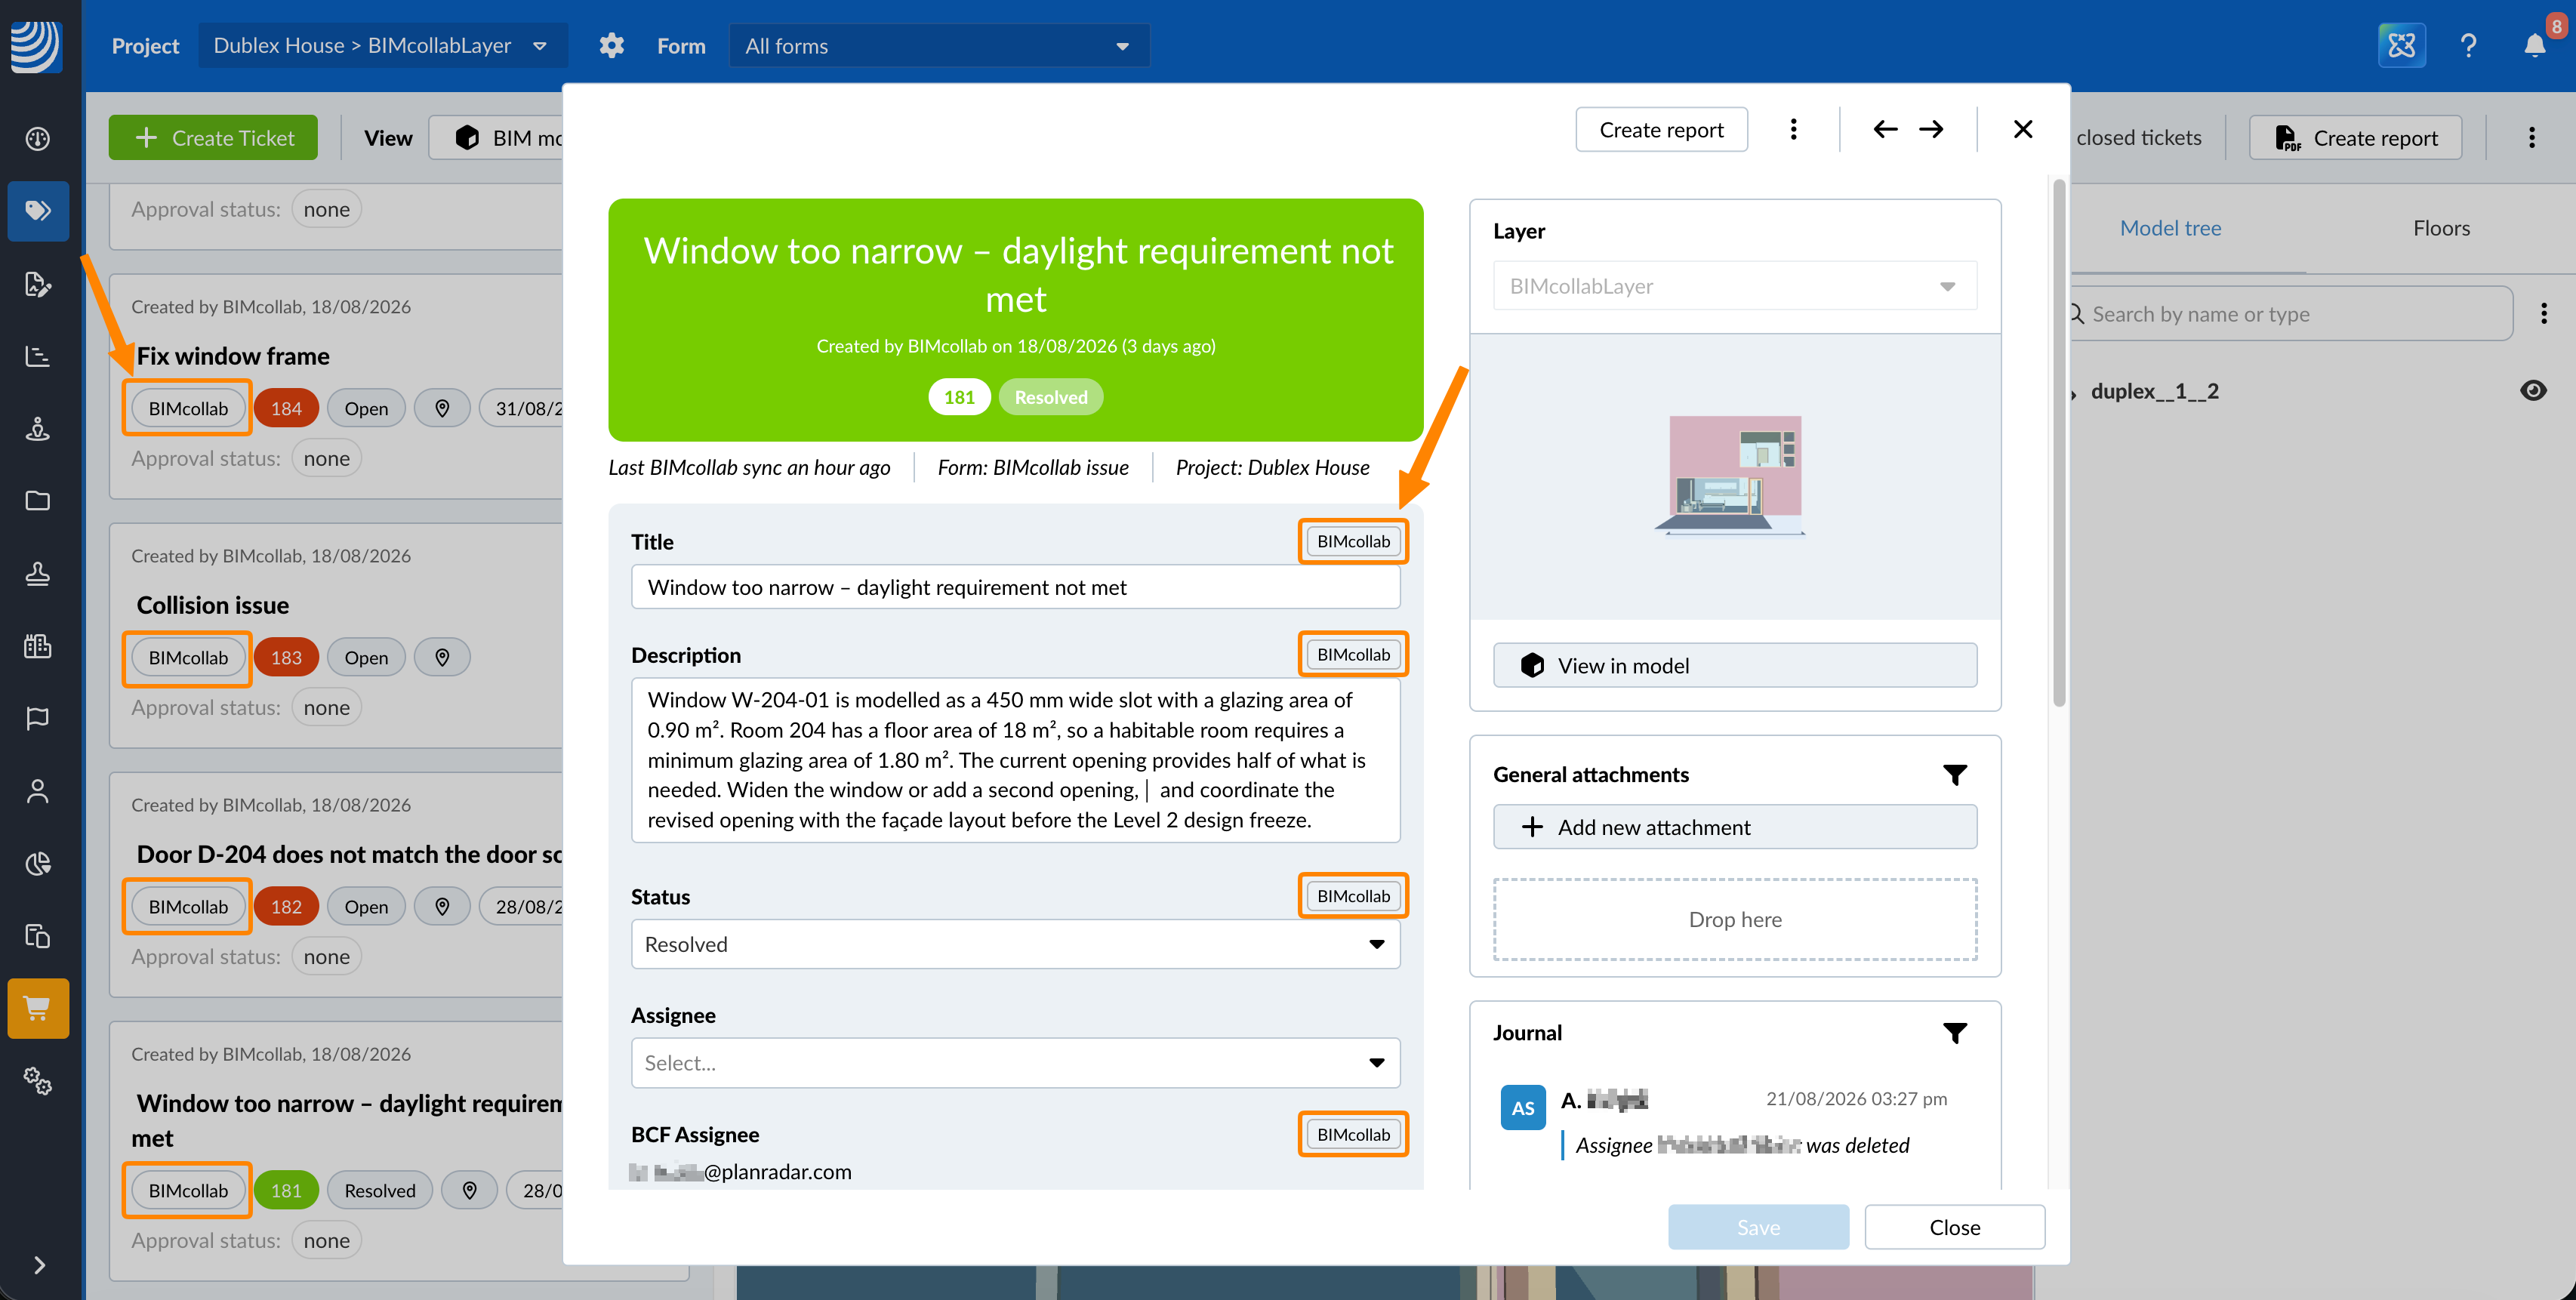The image size is (2576, 1300).
Task: Open the shopping cart icon in sidebar
Action: (x=38, y=1008)
